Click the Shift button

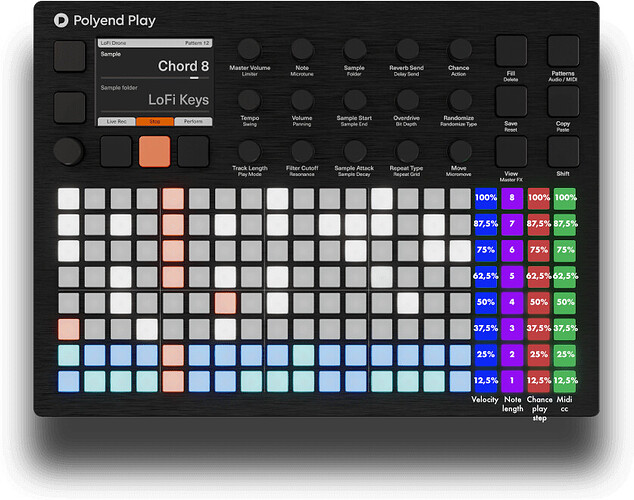(563, 152)
